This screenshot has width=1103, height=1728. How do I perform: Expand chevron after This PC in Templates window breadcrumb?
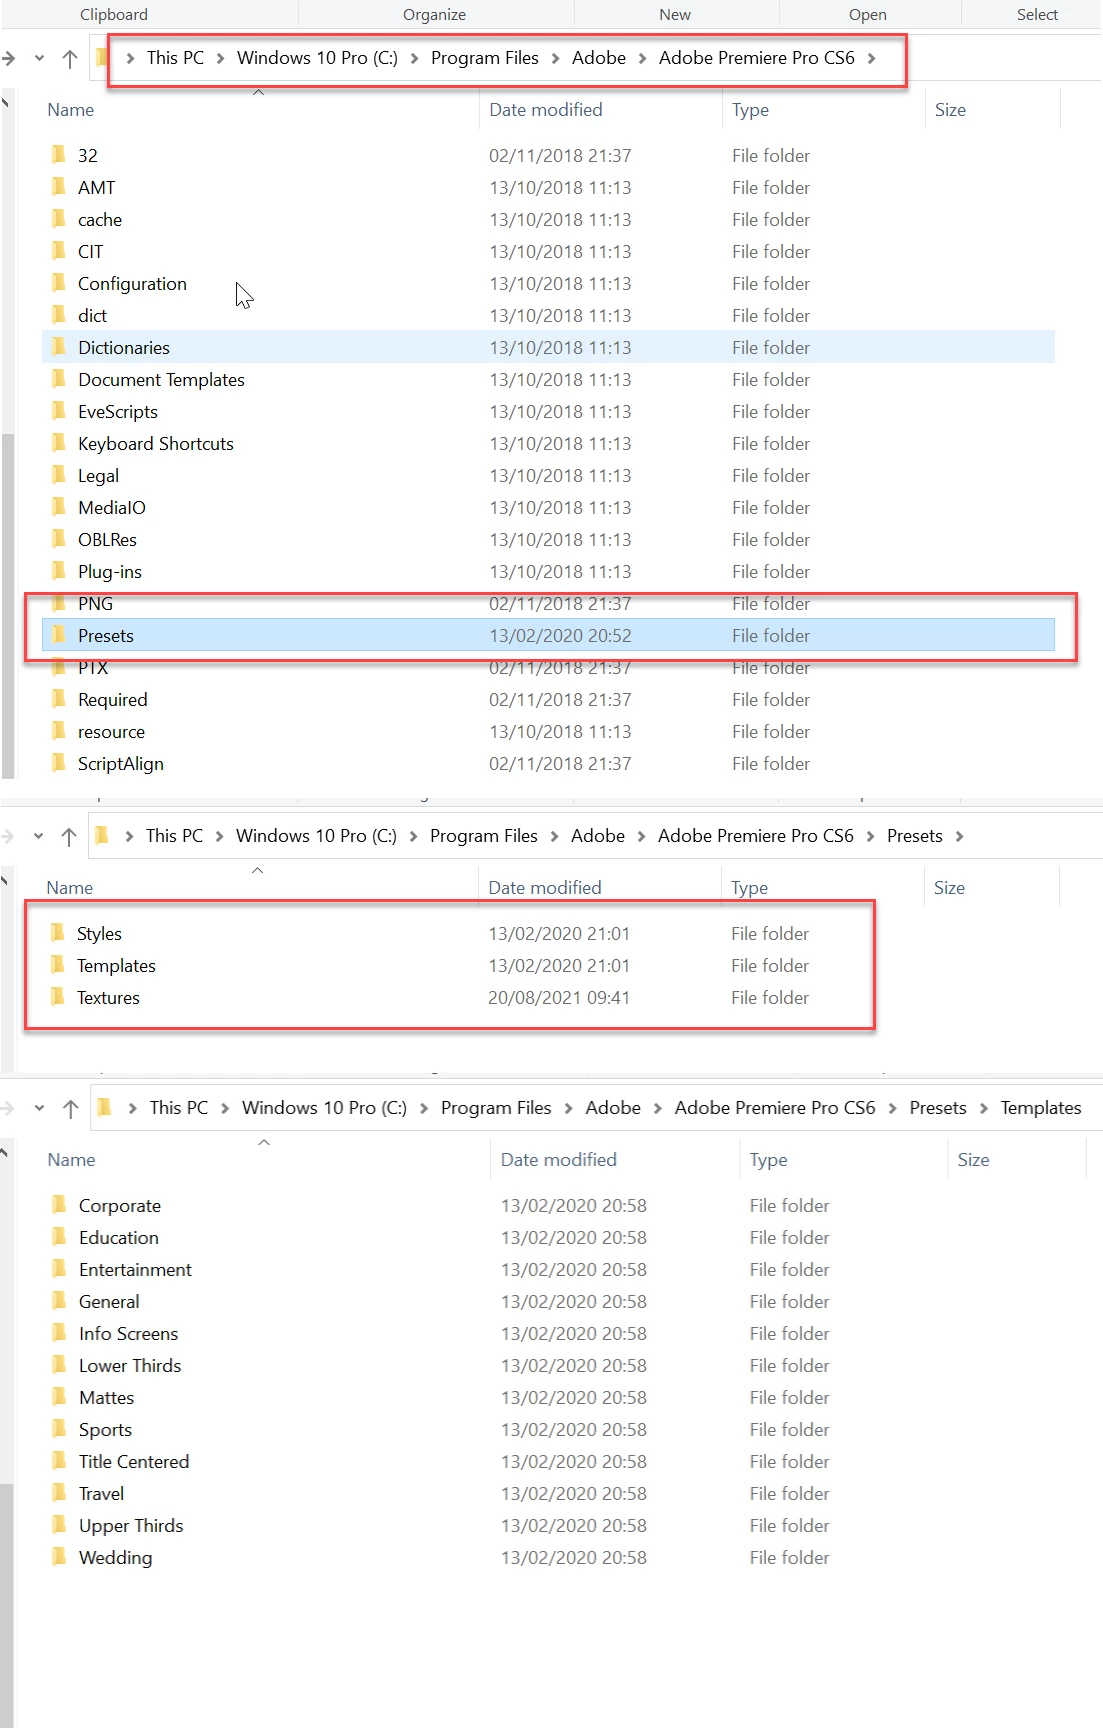(x=225, y=1108)
